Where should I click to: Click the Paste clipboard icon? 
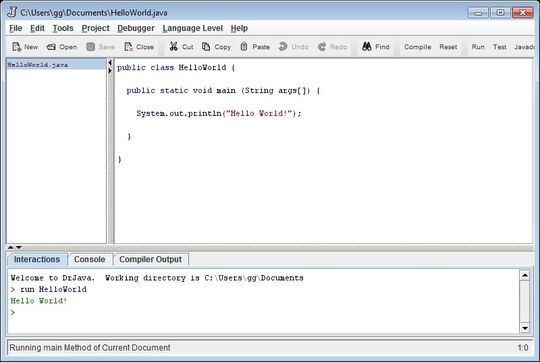(244, 47)
